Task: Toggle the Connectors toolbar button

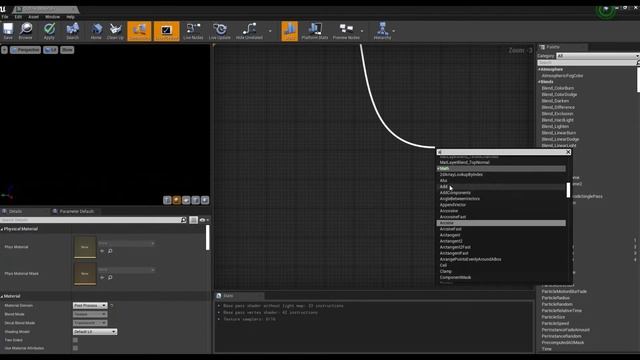Action: click(139, 31)
